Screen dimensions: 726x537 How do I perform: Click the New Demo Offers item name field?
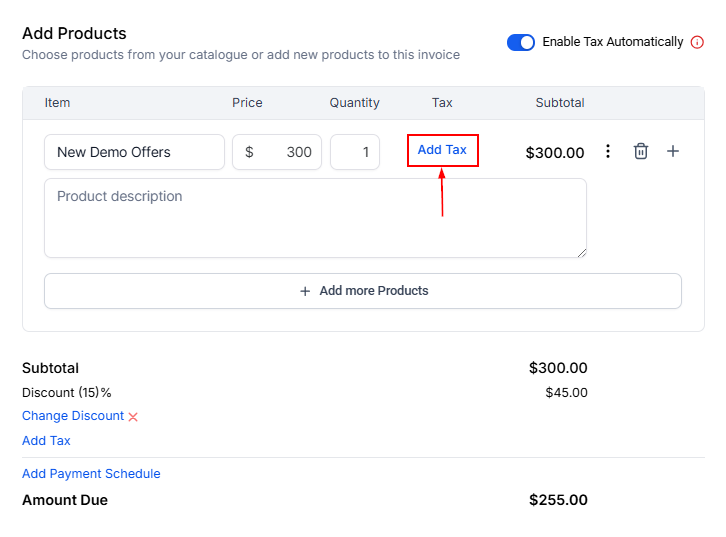(134, 152)
